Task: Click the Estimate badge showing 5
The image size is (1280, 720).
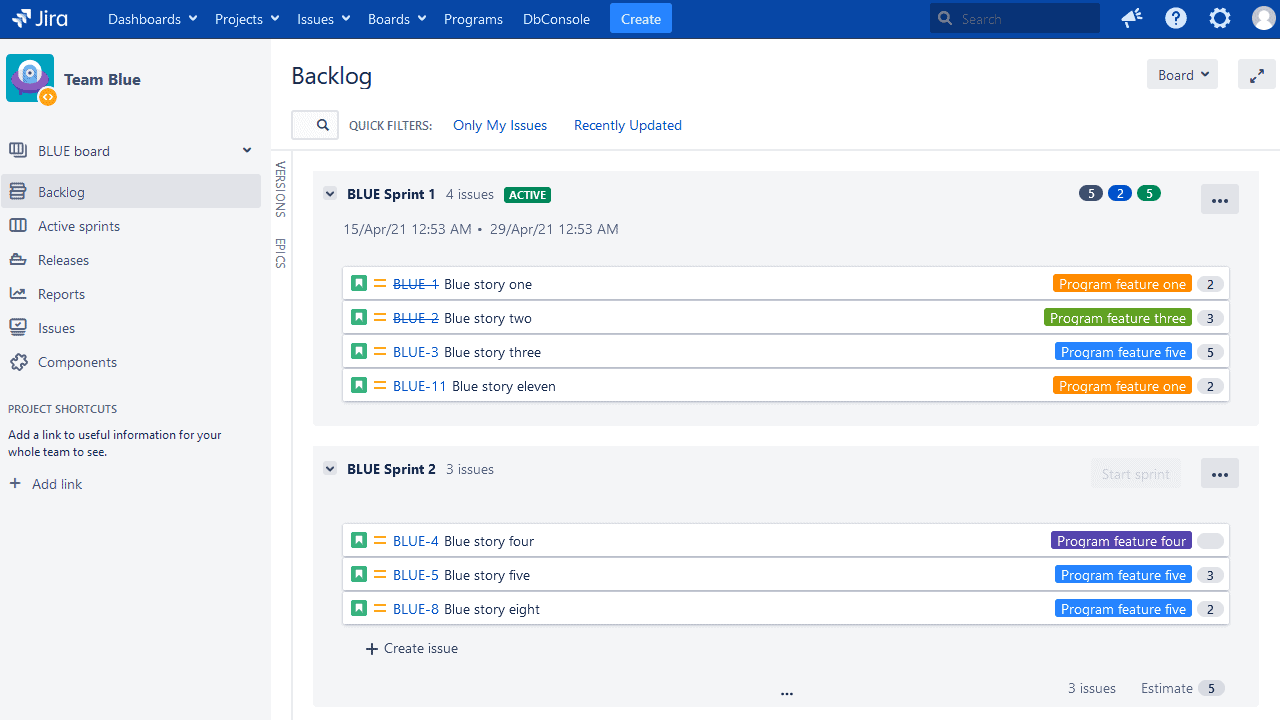Action: click(x=1211, y=688)
